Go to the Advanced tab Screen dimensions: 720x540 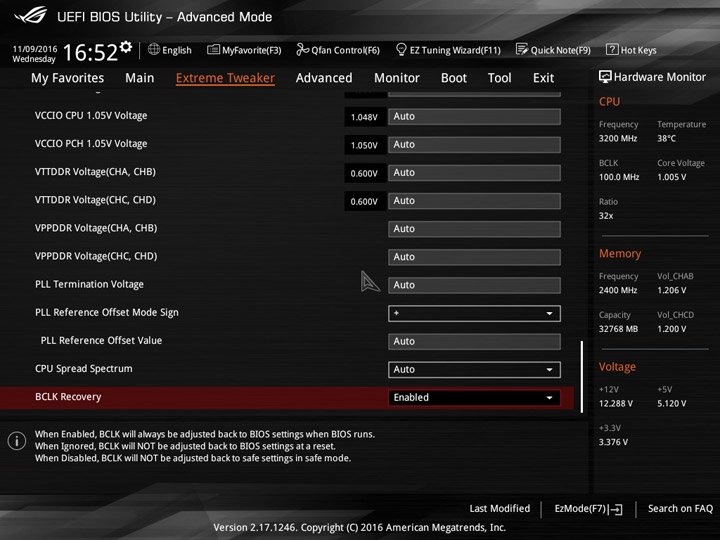[324, 78]
